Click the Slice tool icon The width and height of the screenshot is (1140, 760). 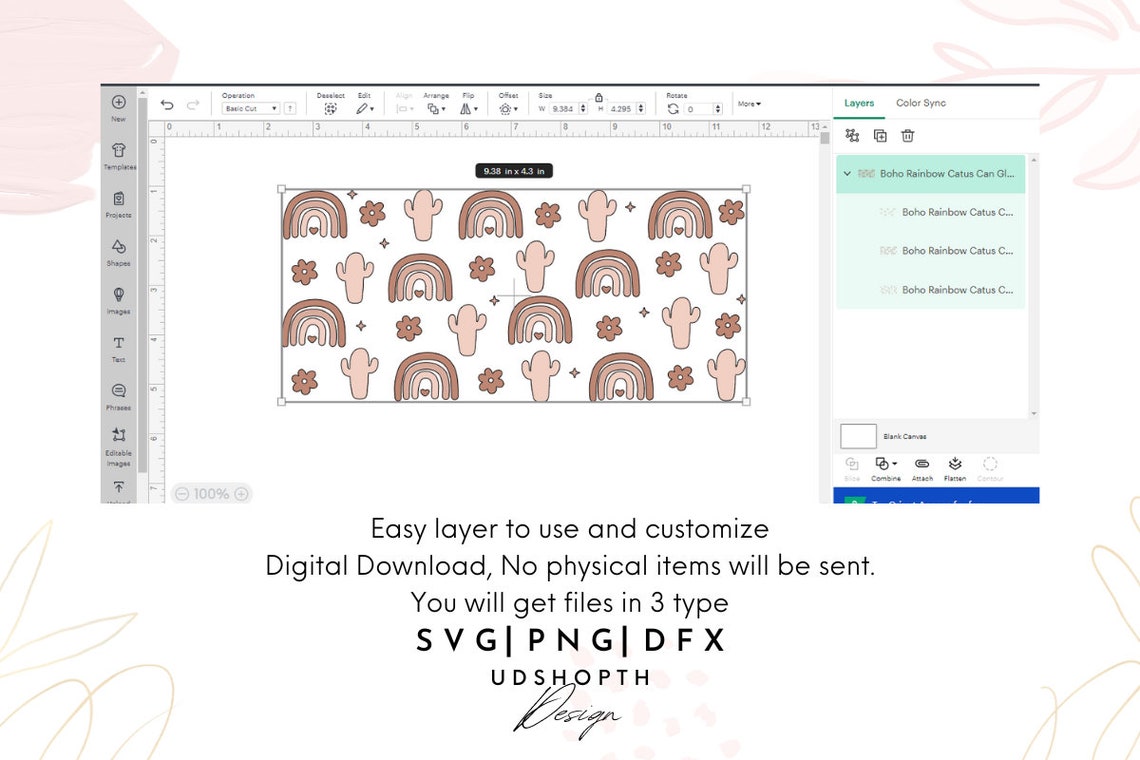pyautogui.click(x=852, y=464)
